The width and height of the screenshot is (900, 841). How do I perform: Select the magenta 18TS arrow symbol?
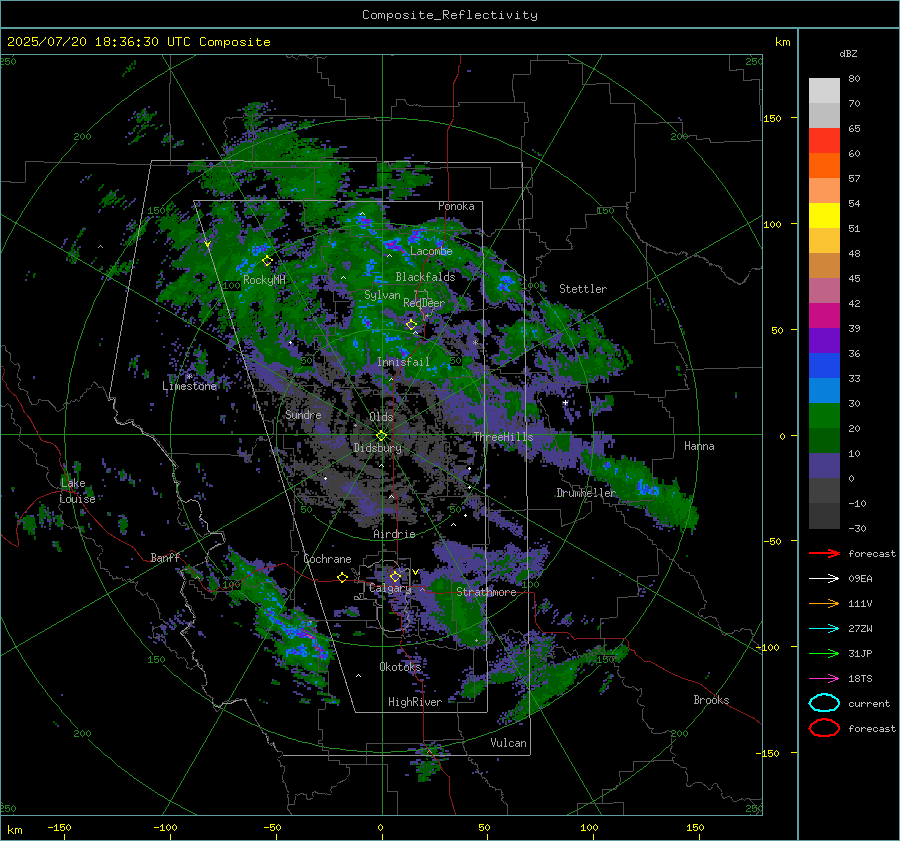(824, 679)
